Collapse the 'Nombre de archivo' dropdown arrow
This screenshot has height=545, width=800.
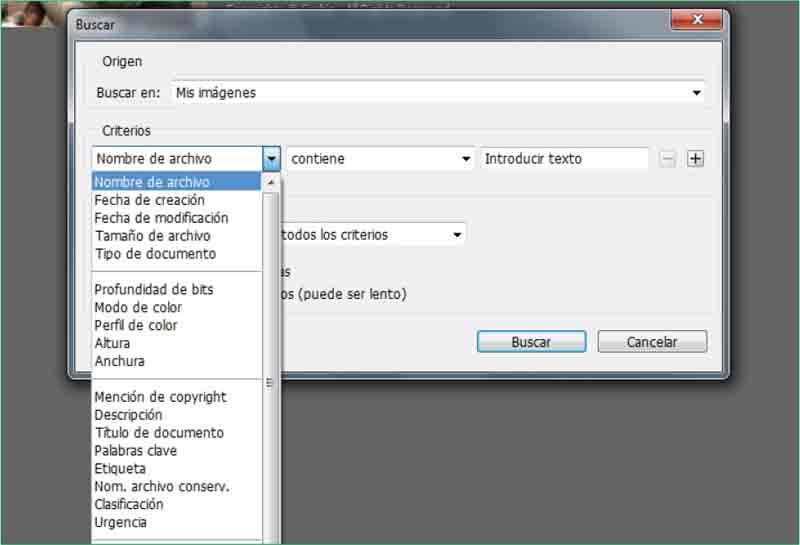[x=271, y=159]
